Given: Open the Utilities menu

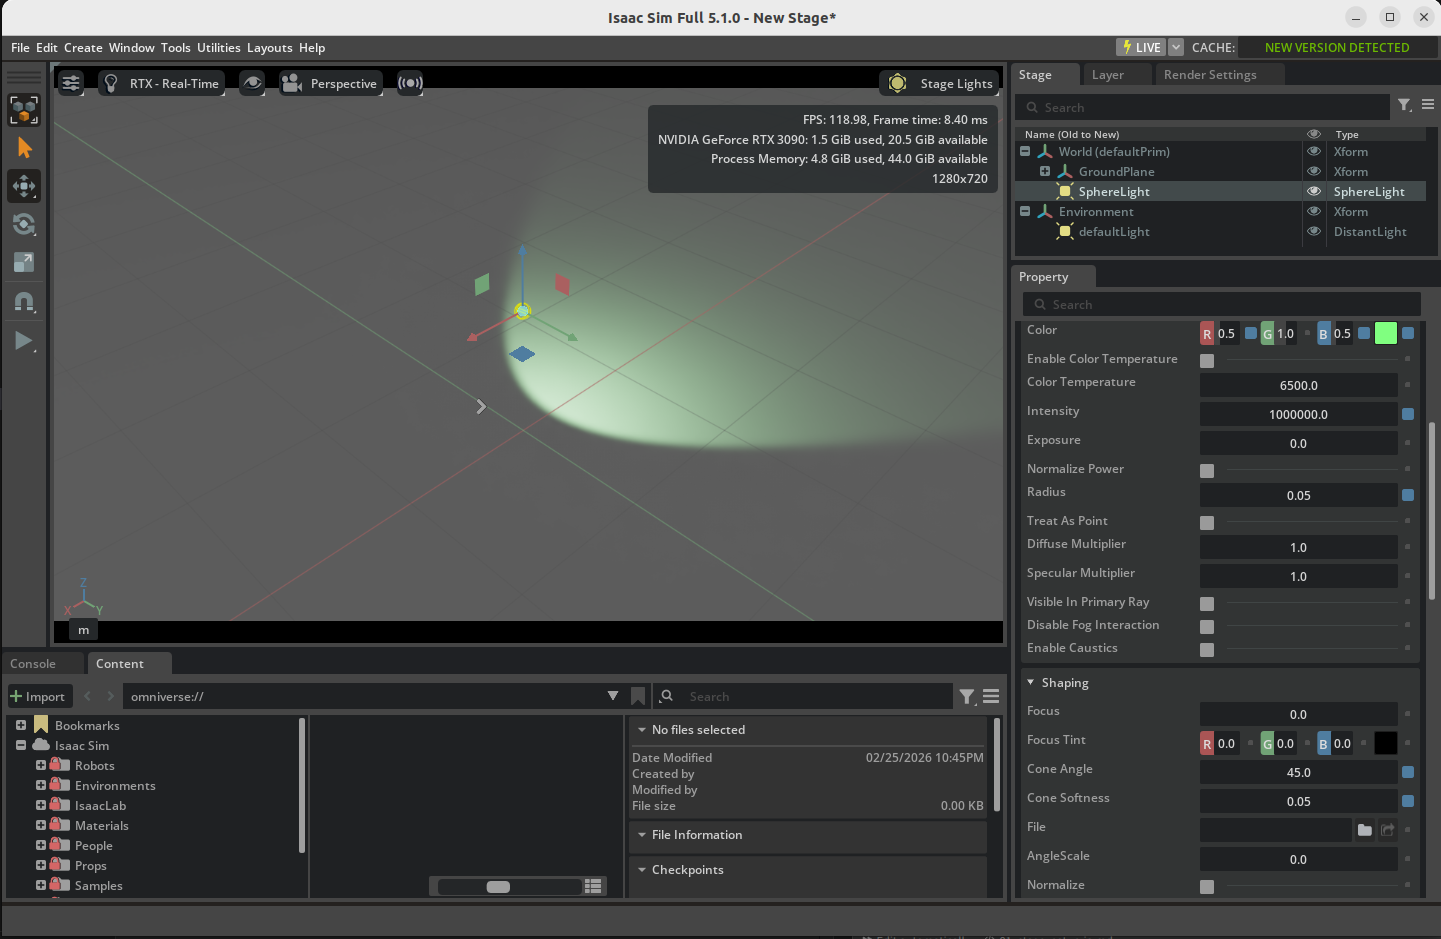Looking at the screenshot, I should pyautogui.click(x=218, y=48).
